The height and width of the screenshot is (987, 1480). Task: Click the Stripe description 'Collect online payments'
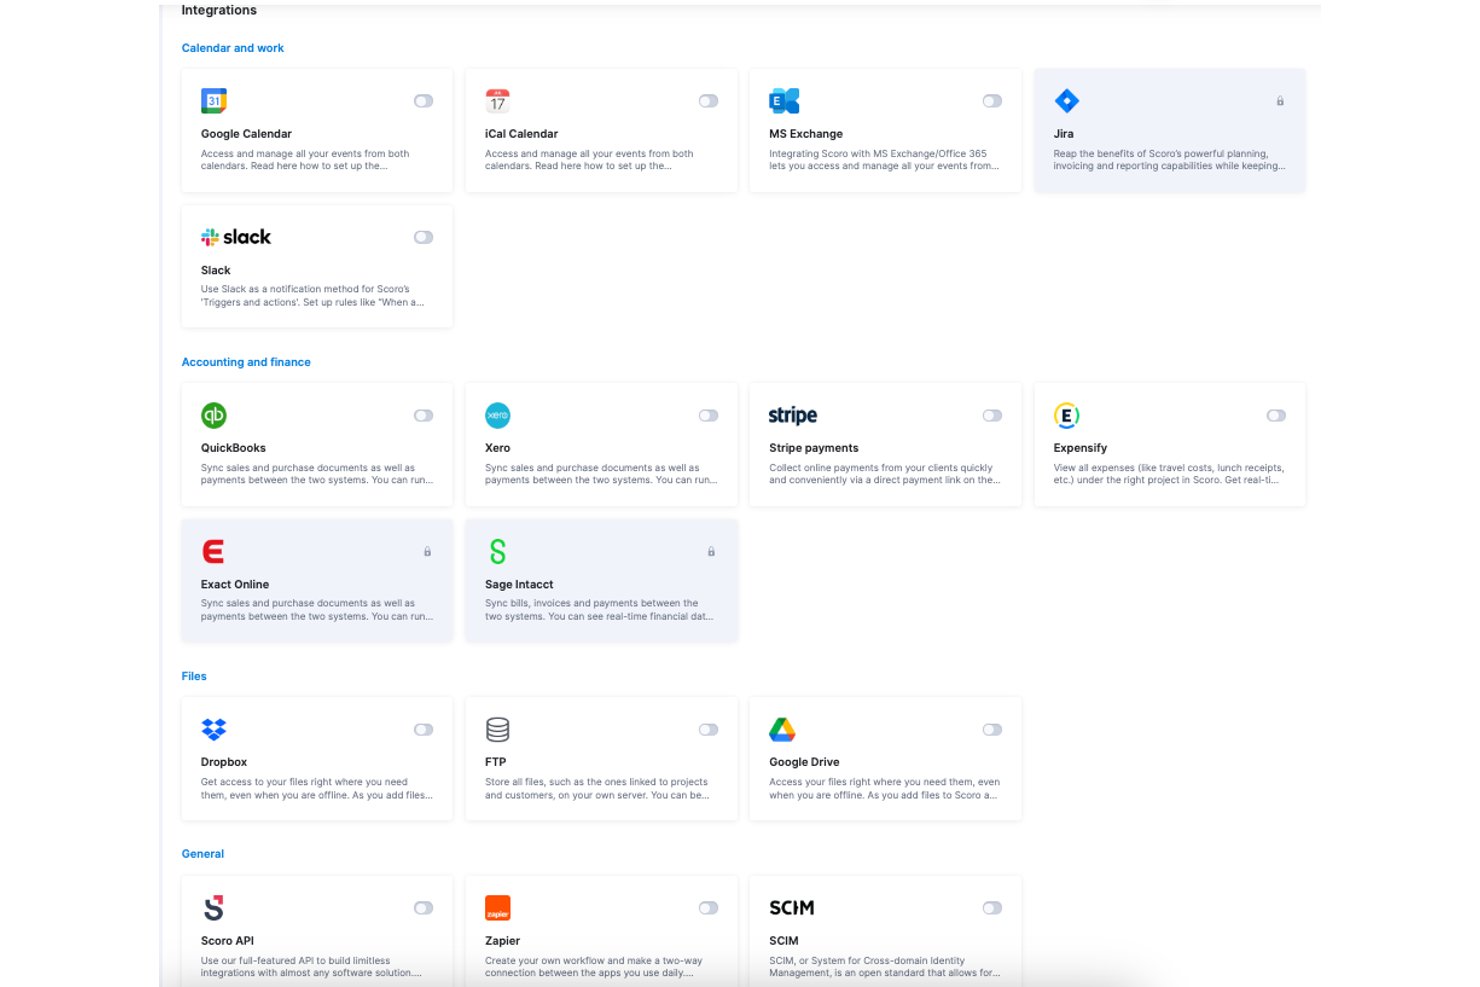[884, 474]
